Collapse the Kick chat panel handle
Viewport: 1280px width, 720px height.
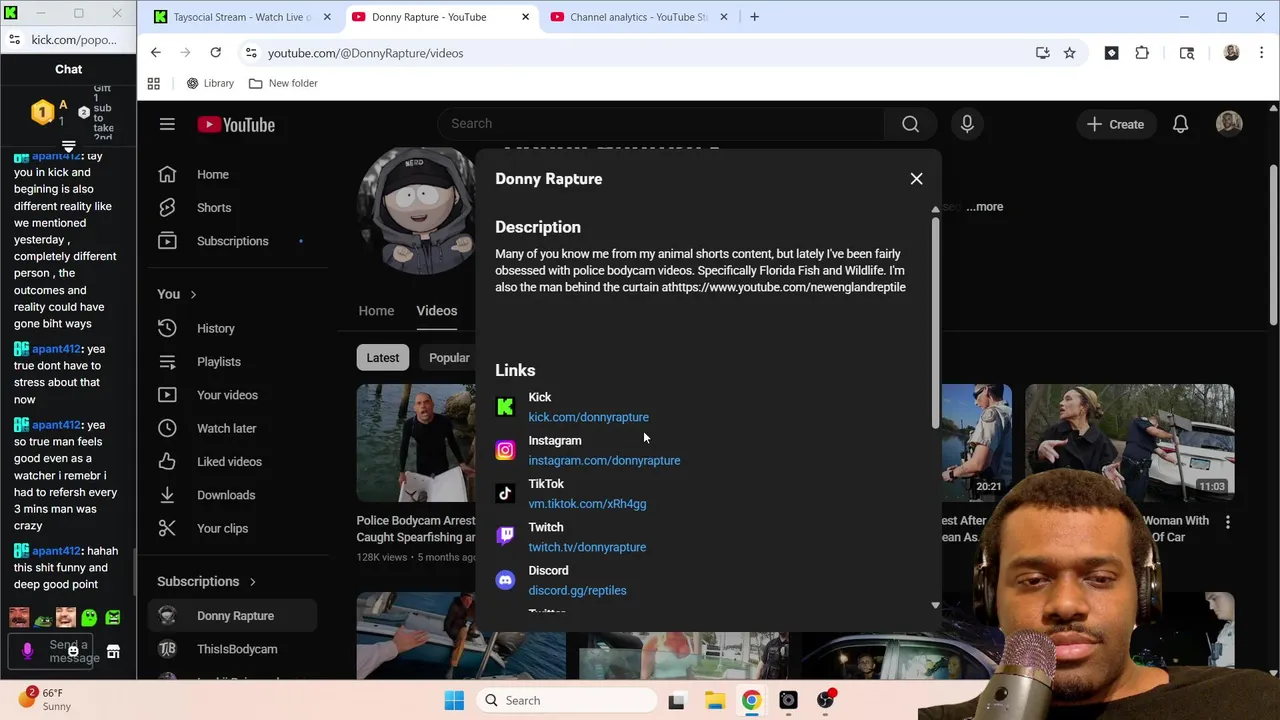68,147
